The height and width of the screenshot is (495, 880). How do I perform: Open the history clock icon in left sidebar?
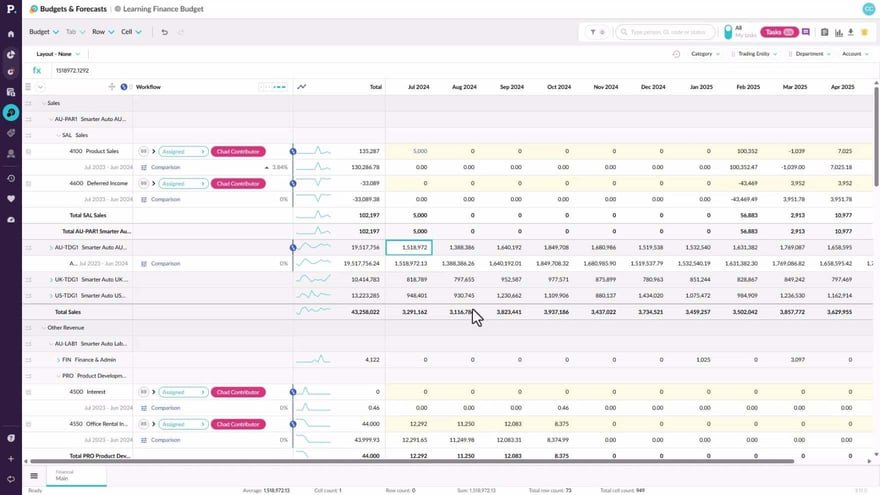tap(11, 178)
